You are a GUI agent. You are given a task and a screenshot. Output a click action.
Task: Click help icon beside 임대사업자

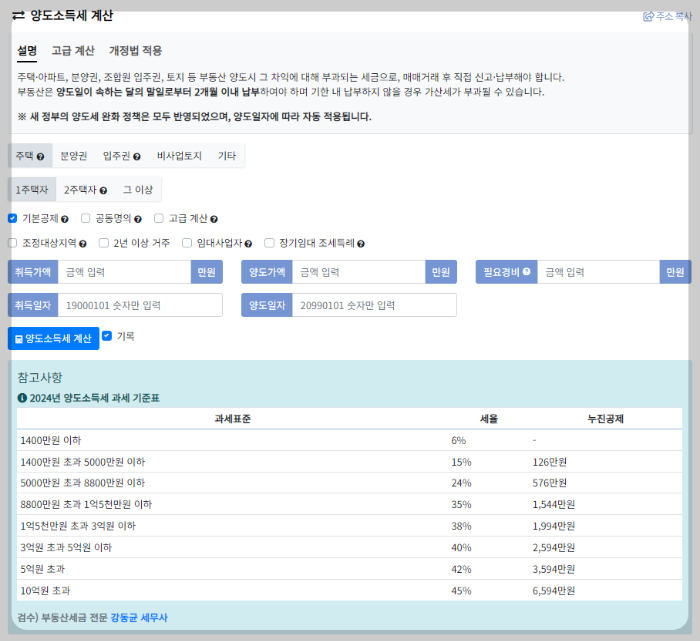(248, 244)
